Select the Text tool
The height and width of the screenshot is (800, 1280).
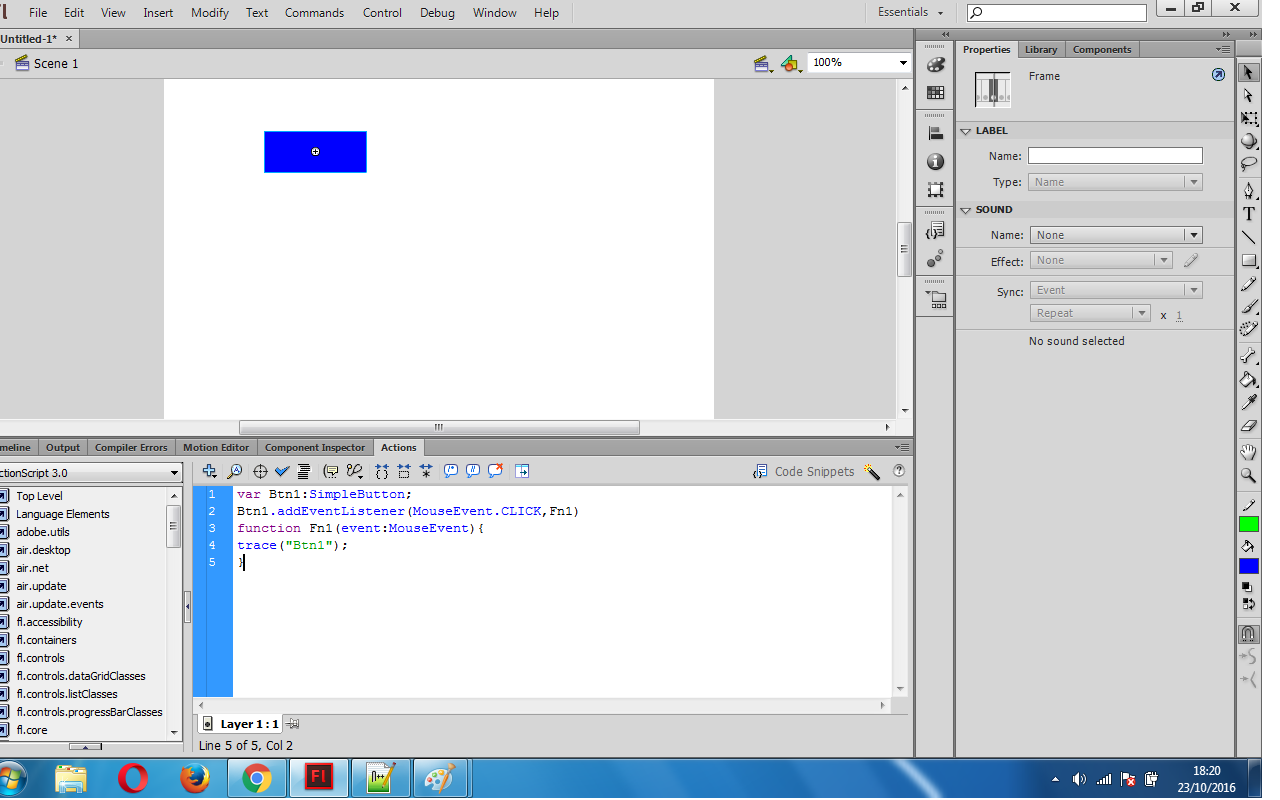(1248, 212)
